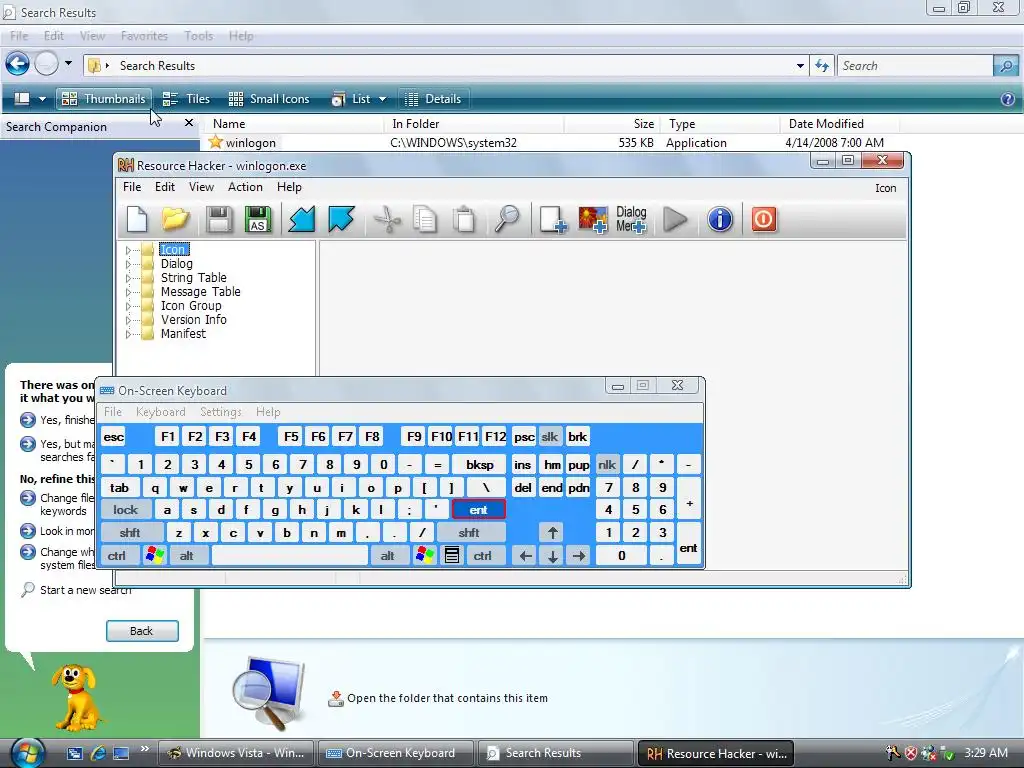1024x768 pixels.
Task: Expand the Manifest tree node
Action: tap(128, 334)
